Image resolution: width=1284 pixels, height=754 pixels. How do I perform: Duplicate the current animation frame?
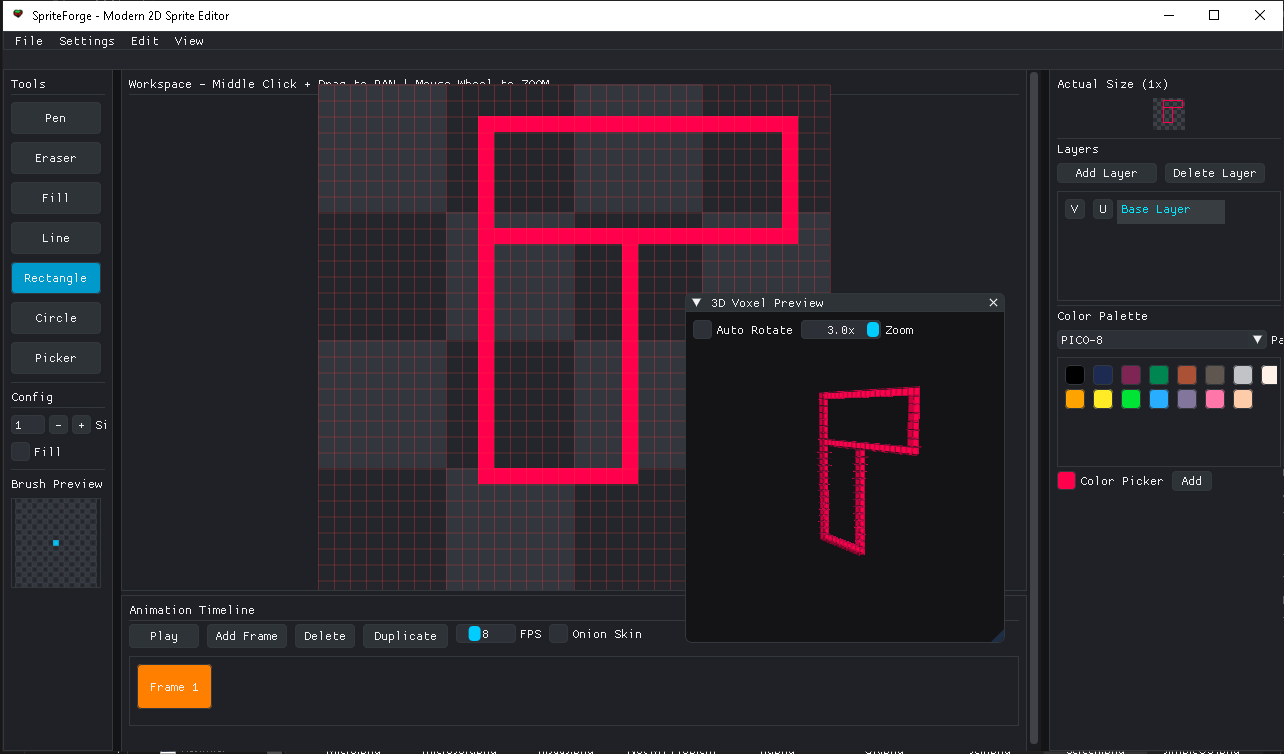(405, 636)
